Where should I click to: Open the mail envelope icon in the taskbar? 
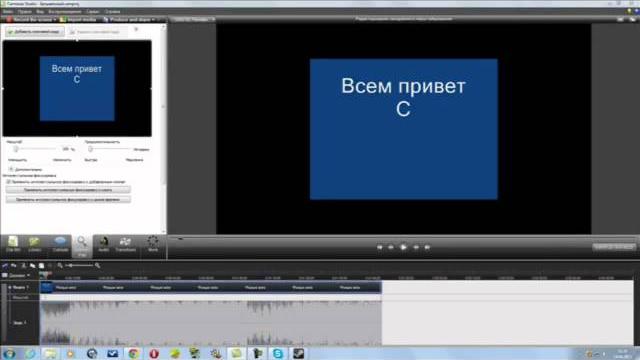tap(112, 353)
